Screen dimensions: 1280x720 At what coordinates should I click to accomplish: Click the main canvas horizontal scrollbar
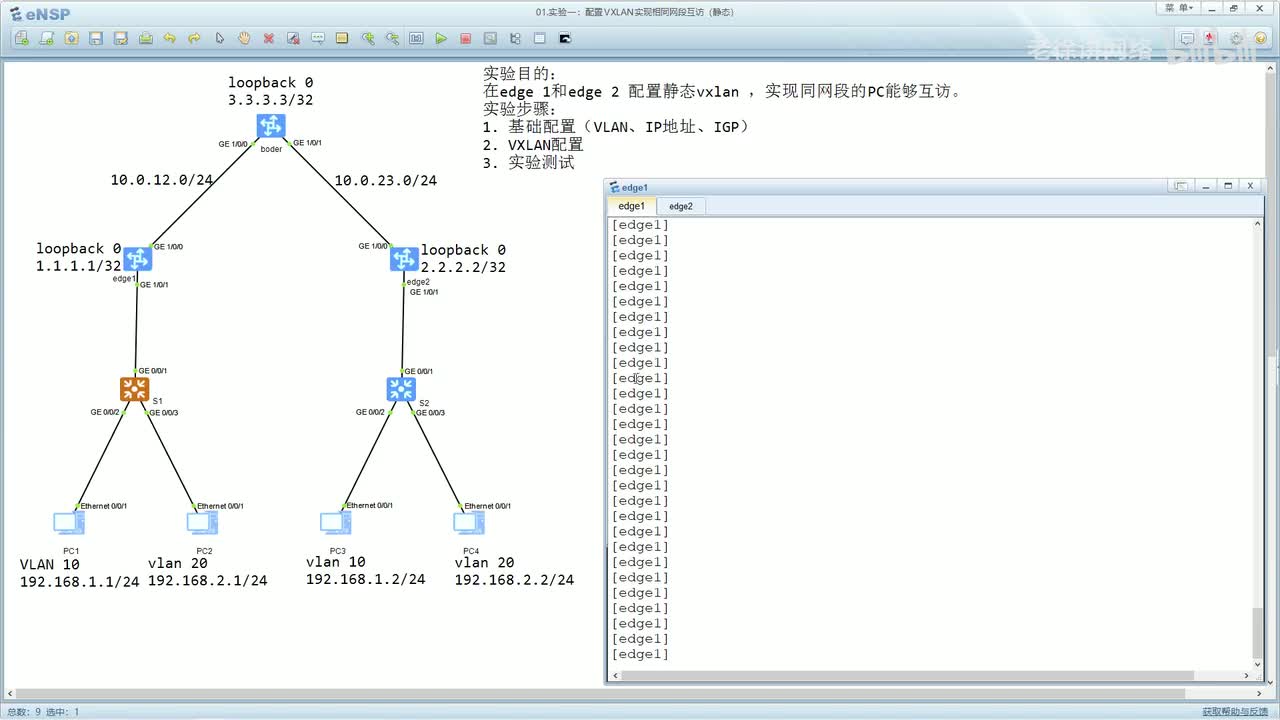598,693
